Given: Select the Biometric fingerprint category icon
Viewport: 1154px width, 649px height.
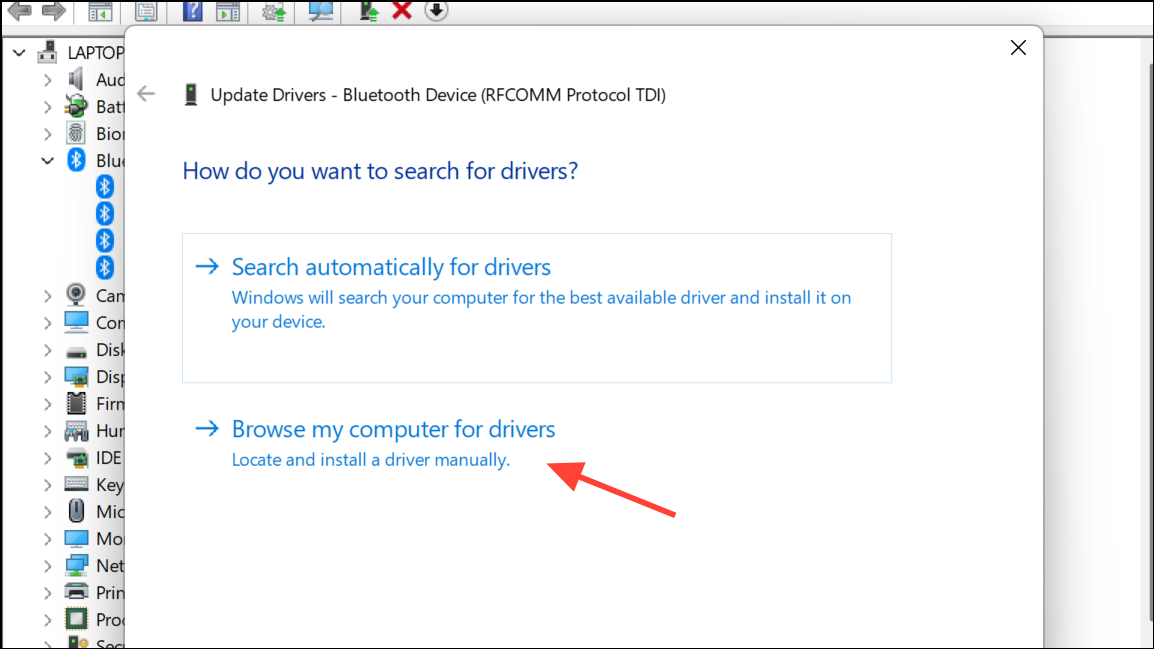Looking at the screenshot, I should click(x=76, y=133).
